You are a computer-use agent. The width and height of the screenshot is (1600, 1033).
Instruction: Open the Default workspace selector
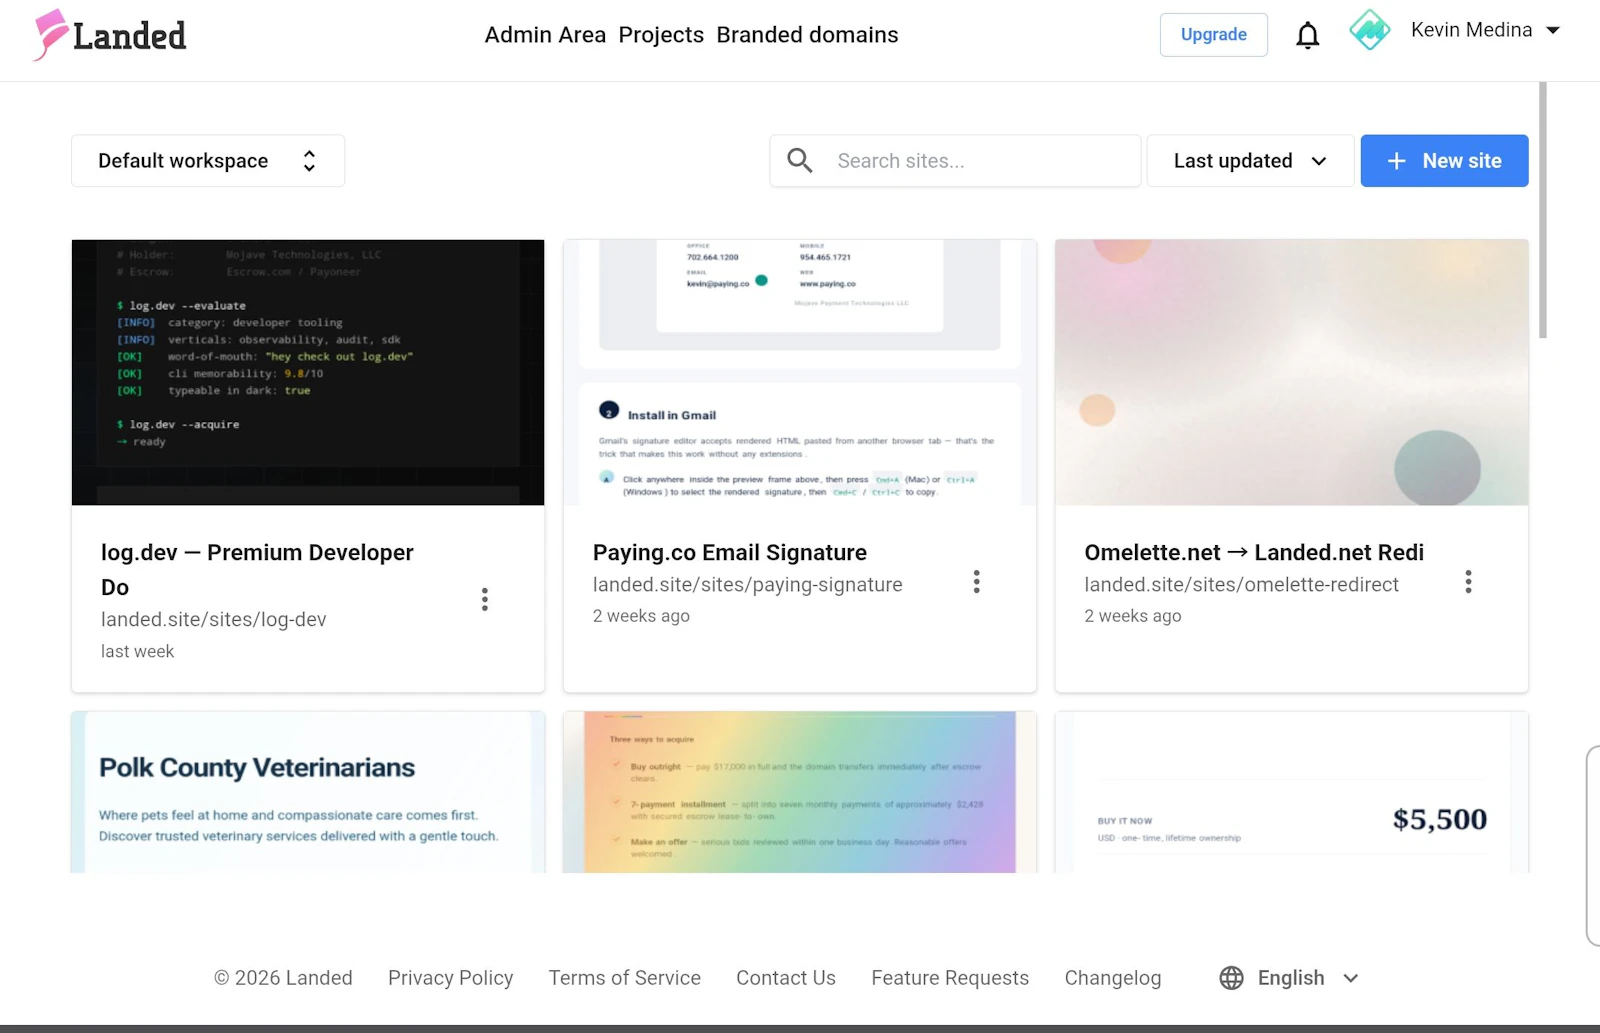tap(208, 161)
